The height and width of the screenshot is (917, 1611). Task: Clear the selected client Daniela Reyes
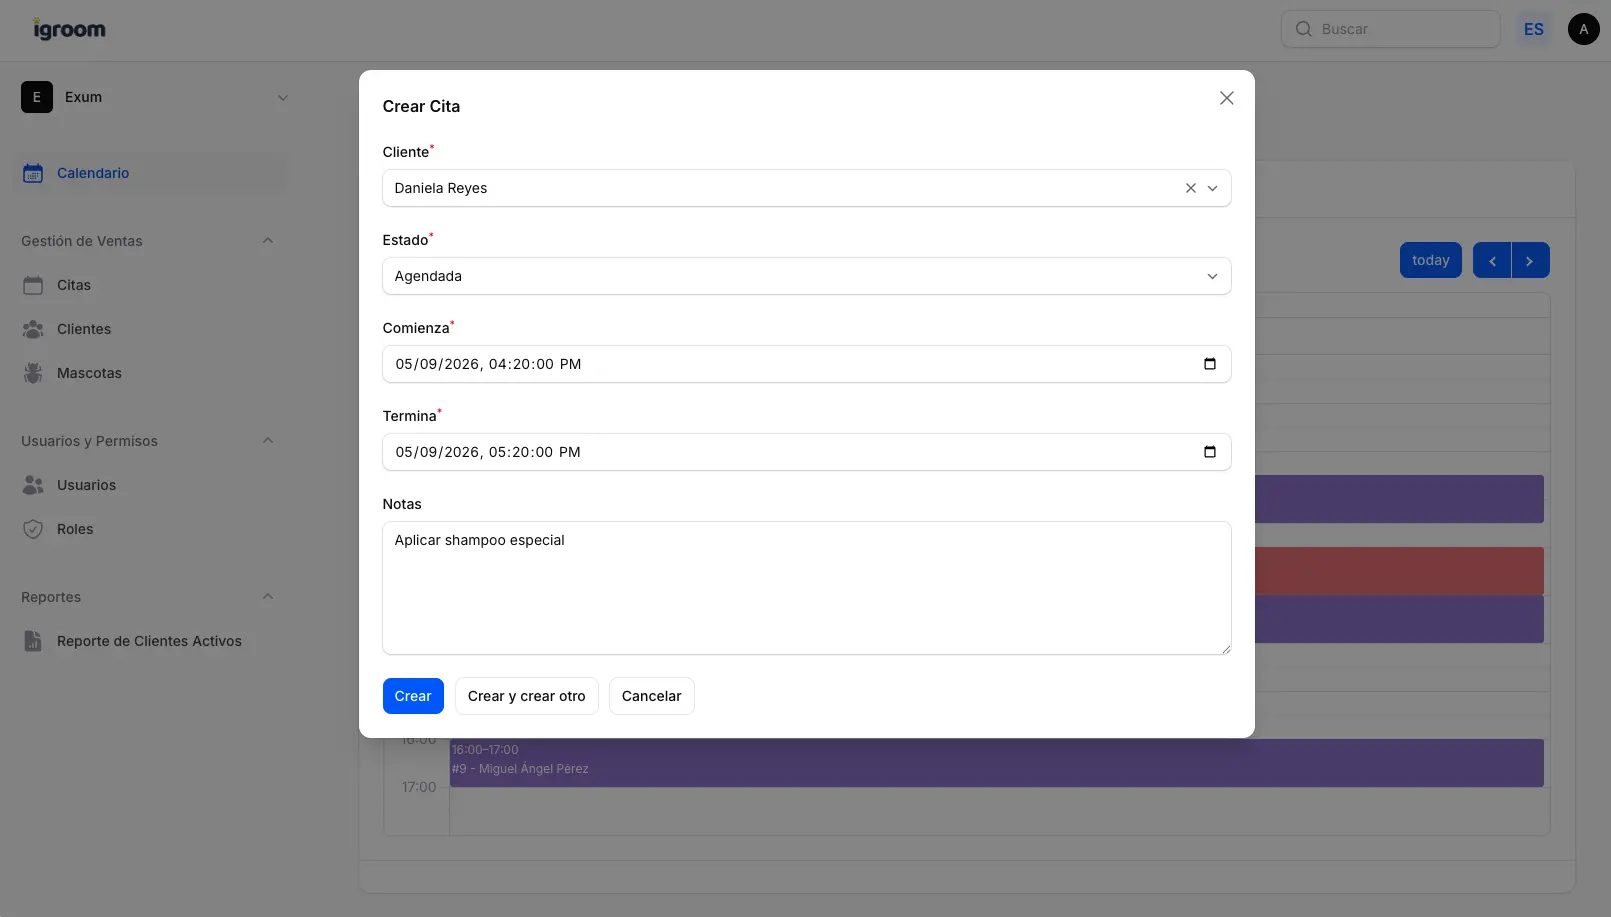[x=1190, y=188]
